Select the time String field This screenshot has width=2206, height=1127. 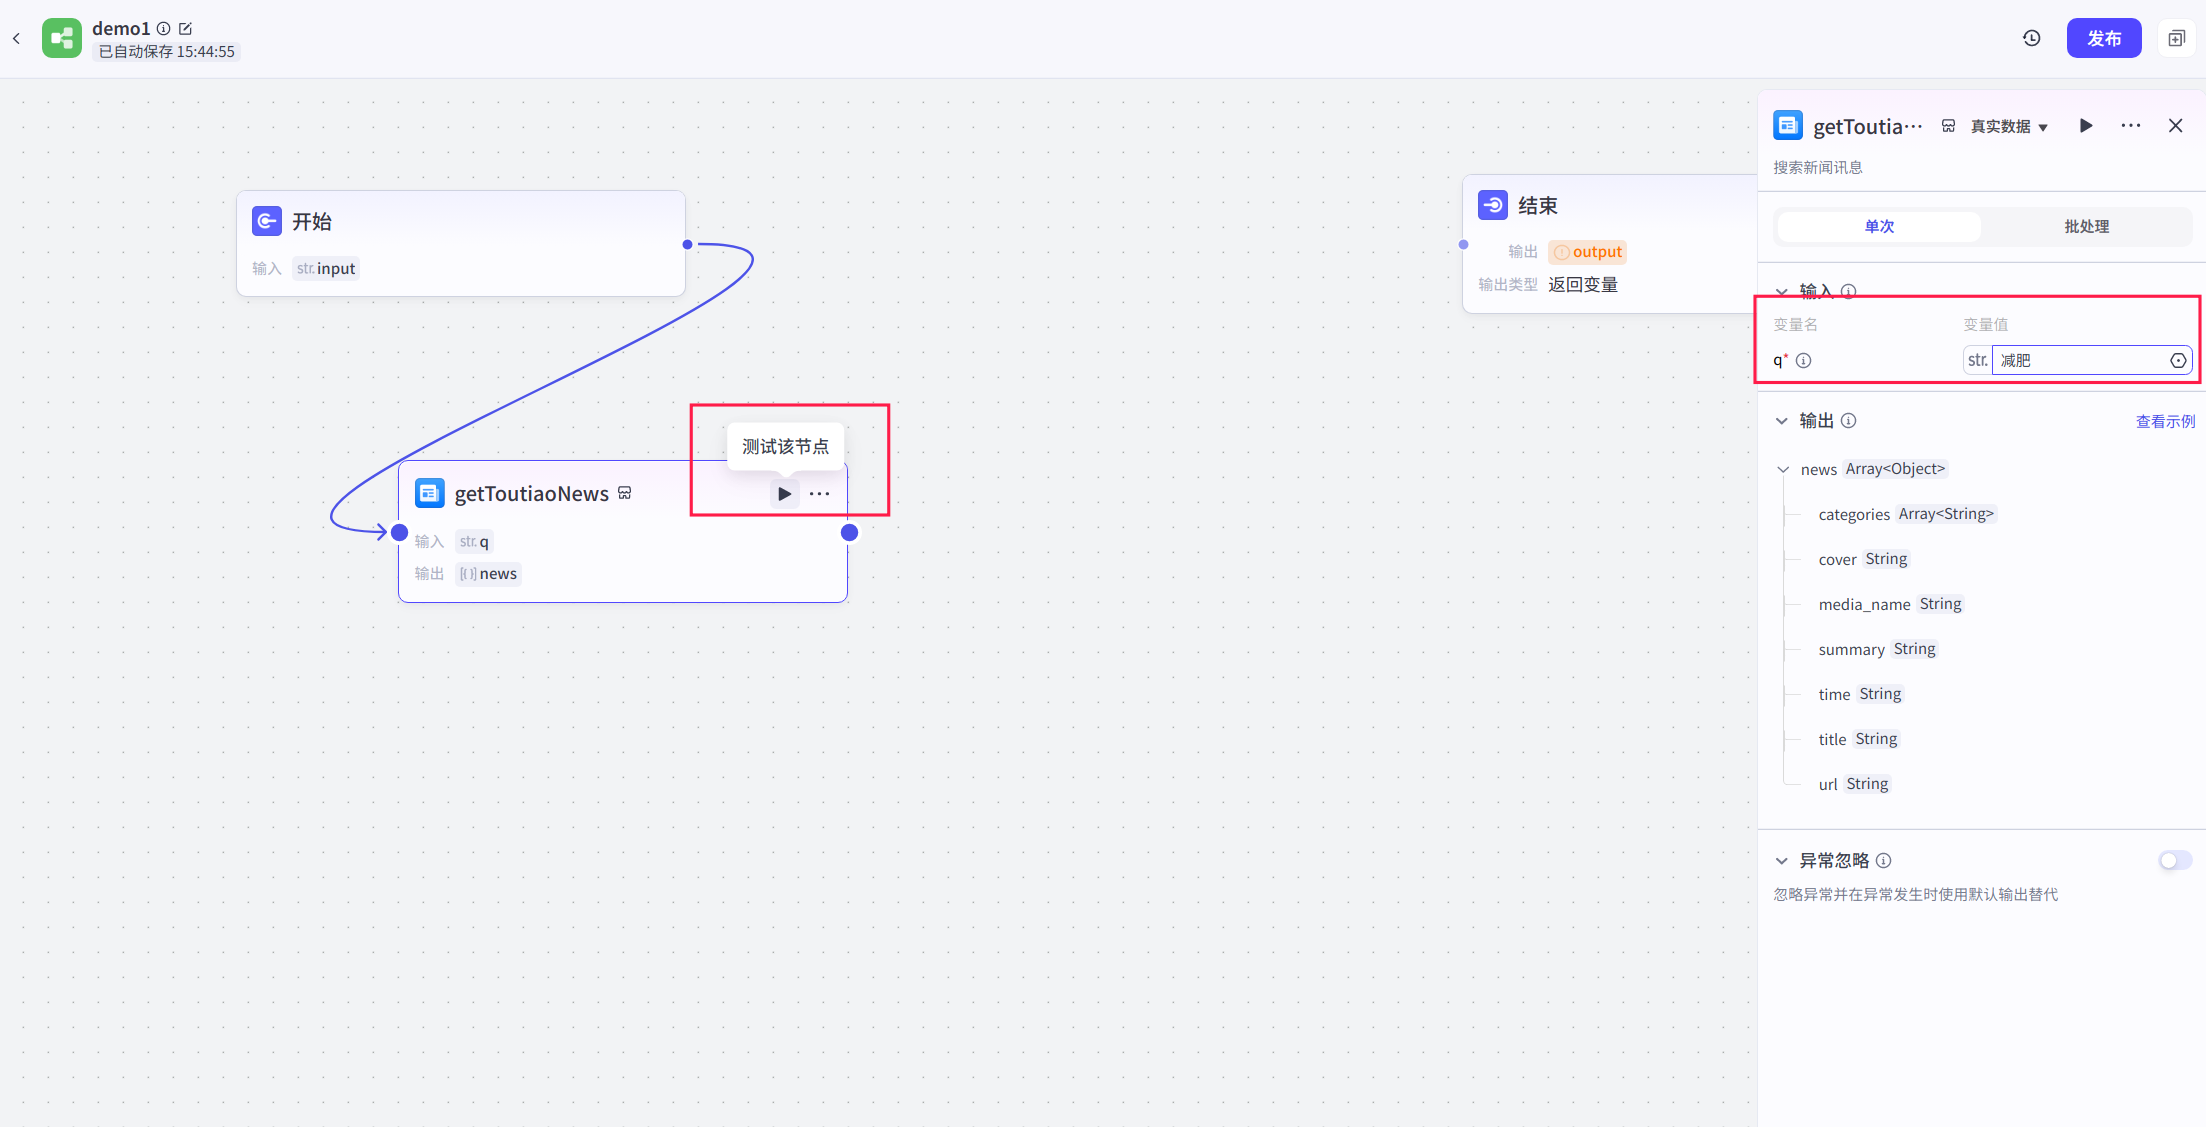(x=1861, y=694)
